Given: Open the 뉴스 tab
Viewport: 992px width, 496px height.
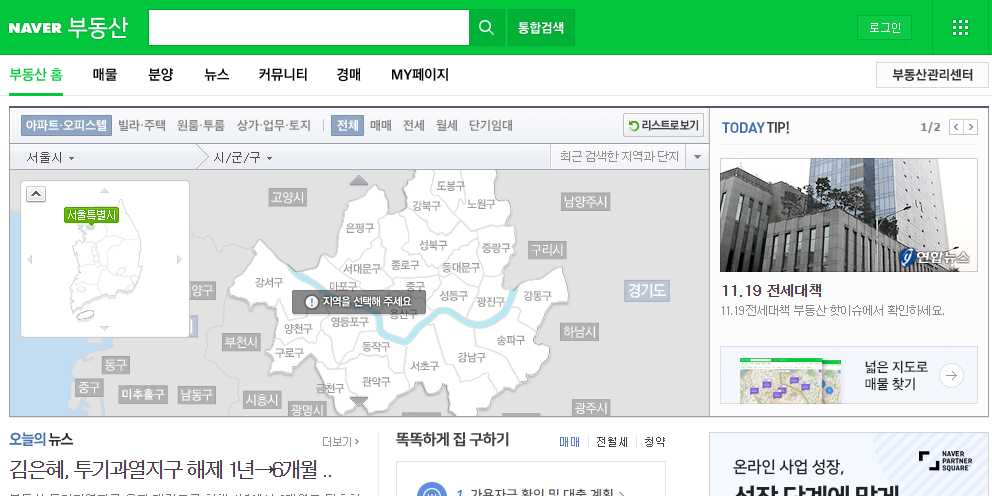Looking at the screenshot, I should [x=216, y=75].
